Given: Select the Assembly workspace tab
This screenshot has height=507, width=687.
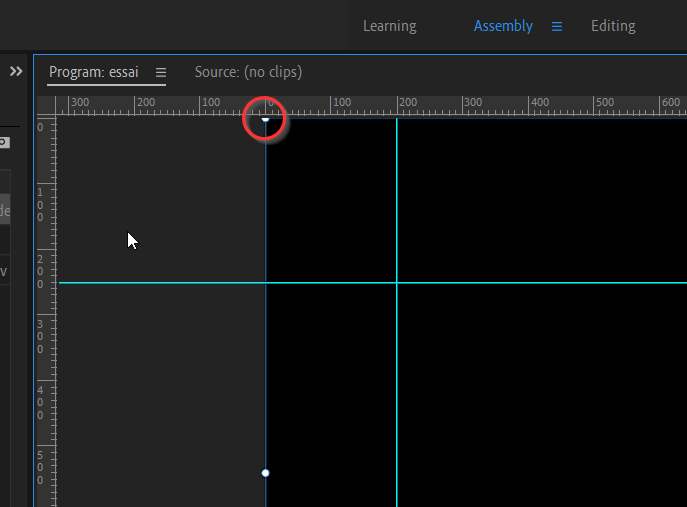Looking at the screenshot, I should tap(503, 26).
